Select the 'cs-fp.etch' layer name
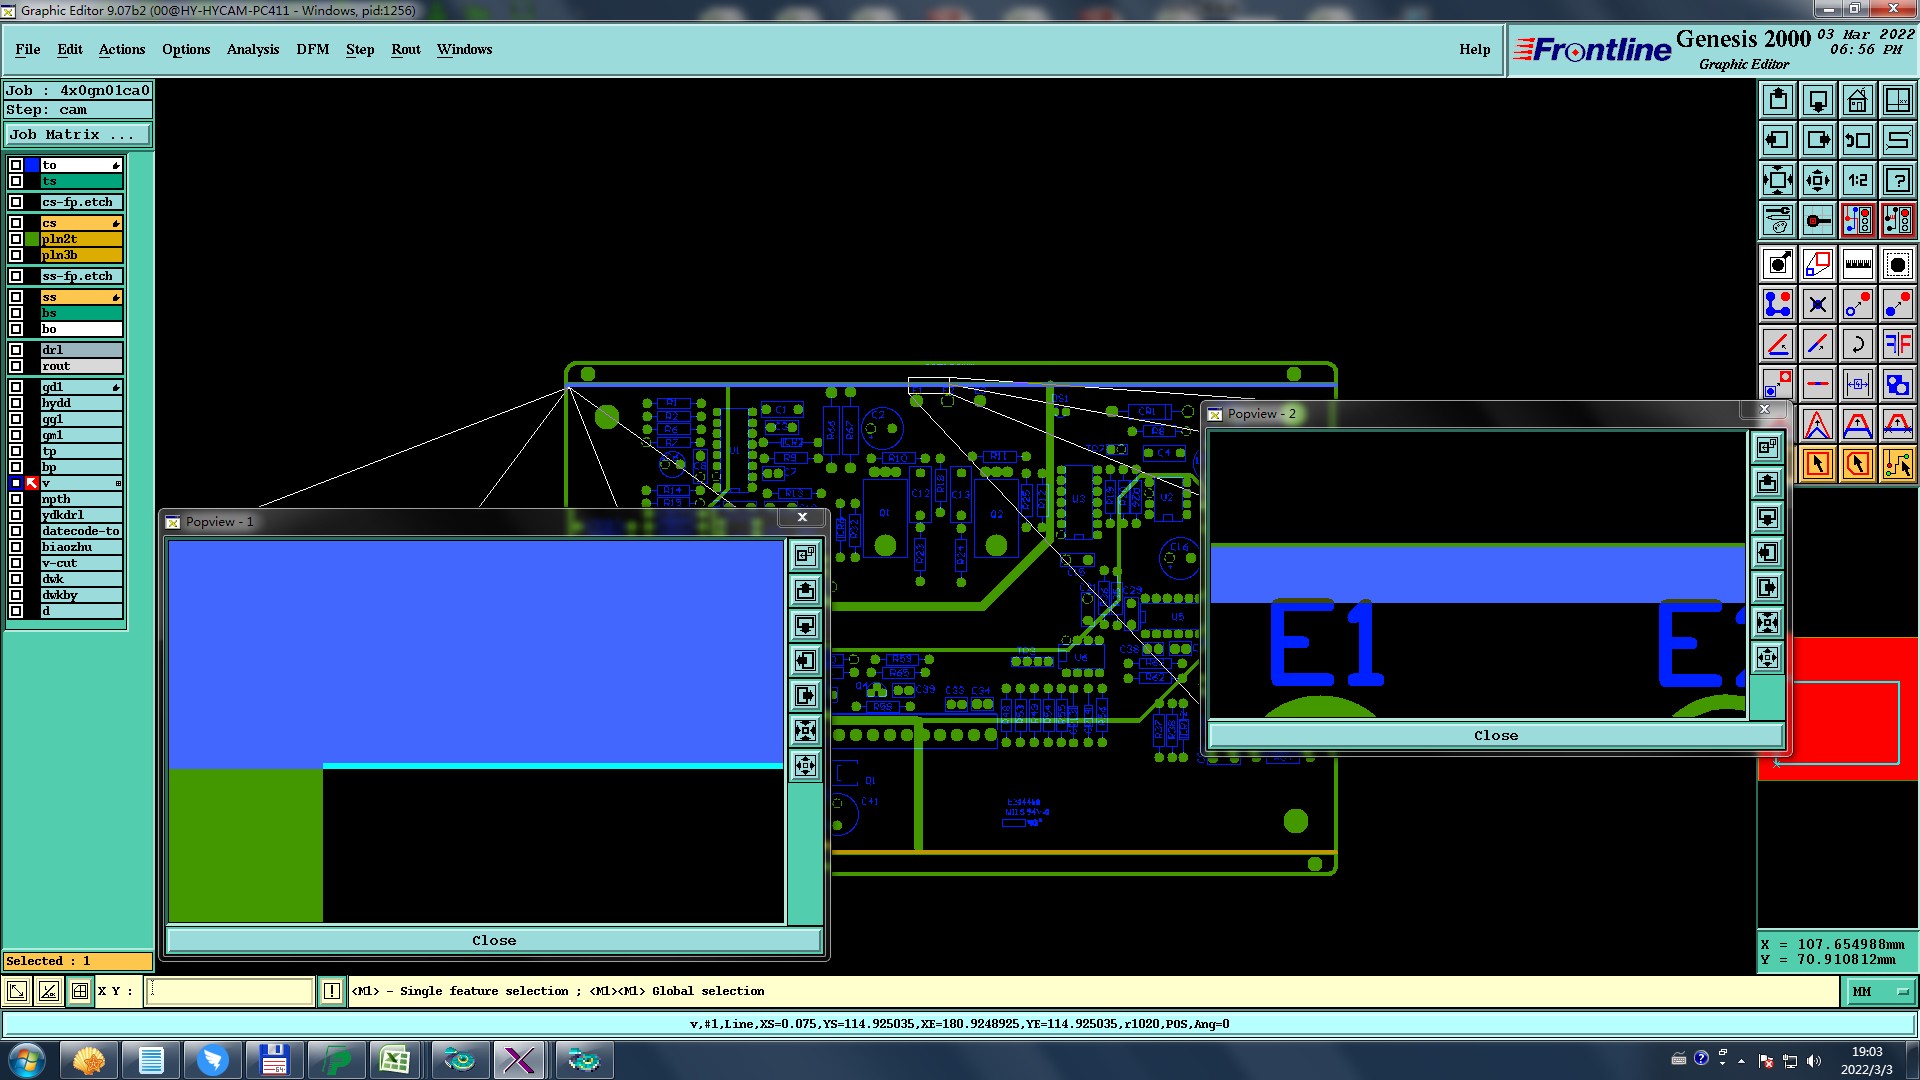 point(81,202)
